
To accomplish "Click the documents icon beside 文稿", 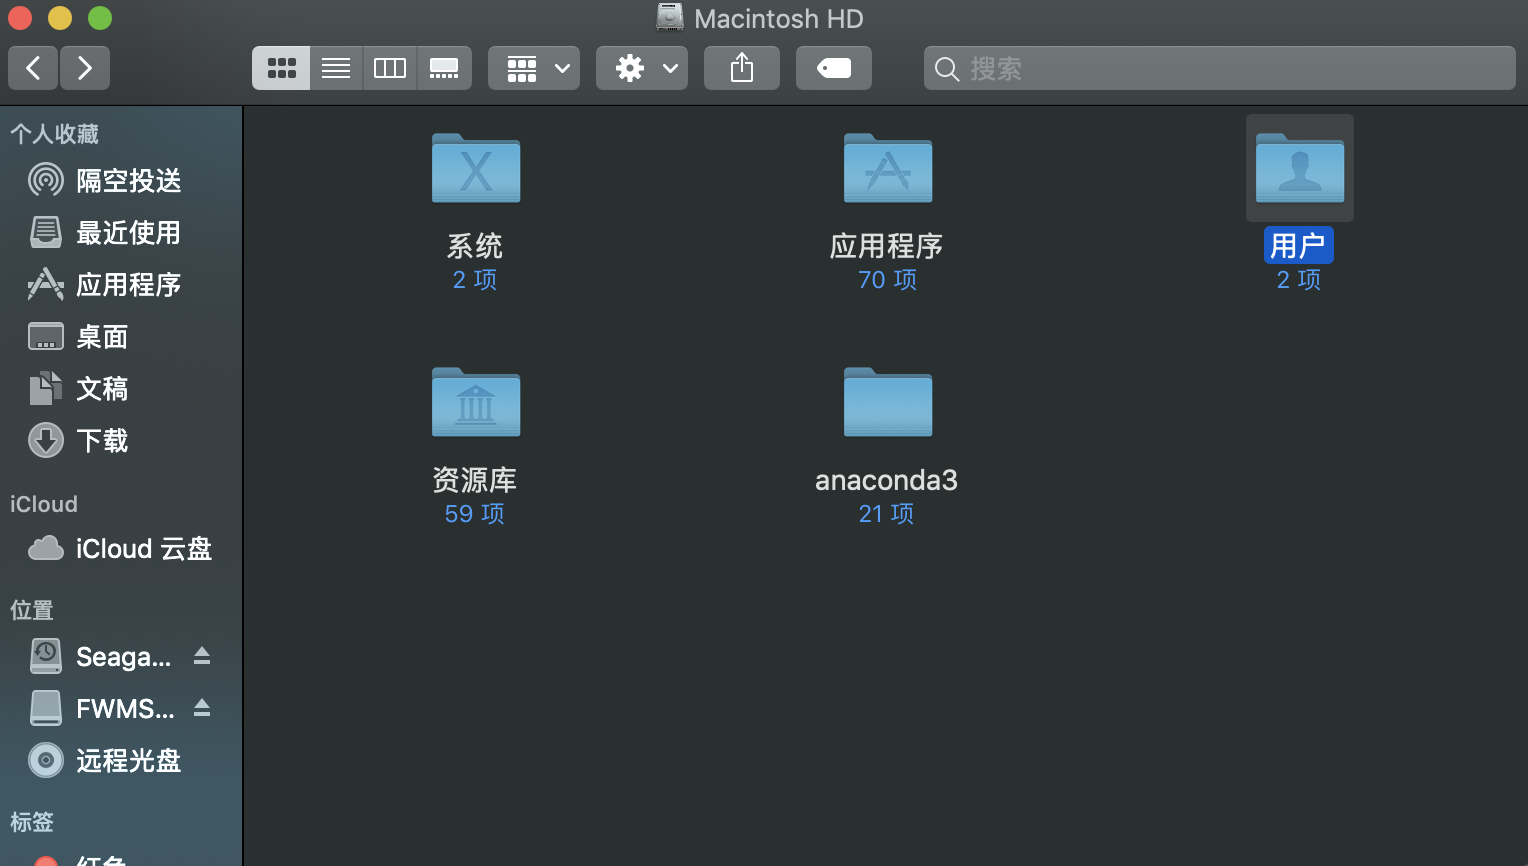I will pos(46,388).
